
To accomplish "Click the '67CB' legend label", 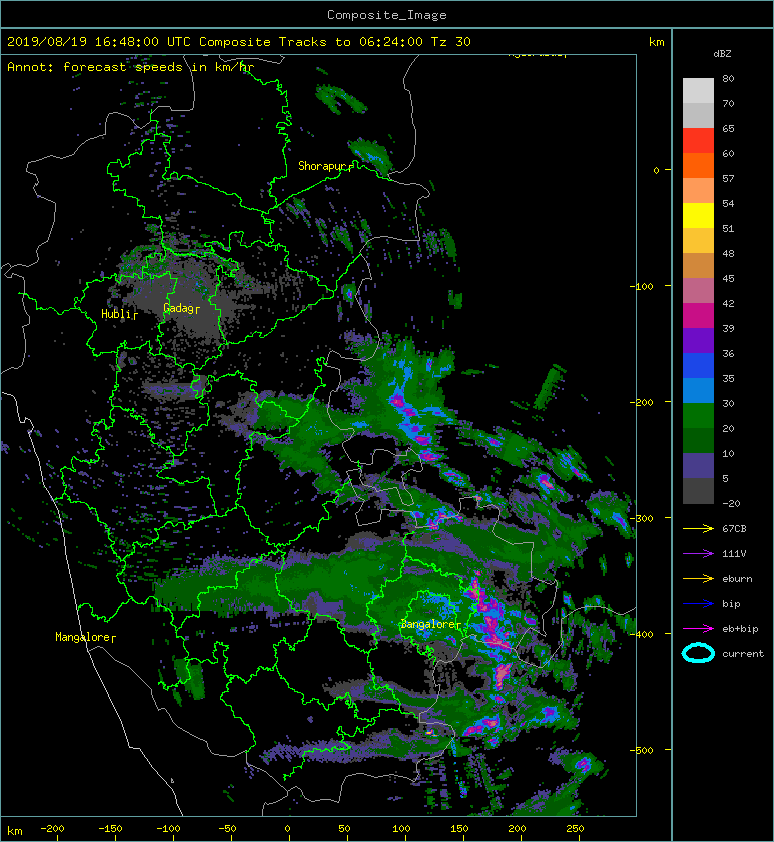I will [734, 529].
